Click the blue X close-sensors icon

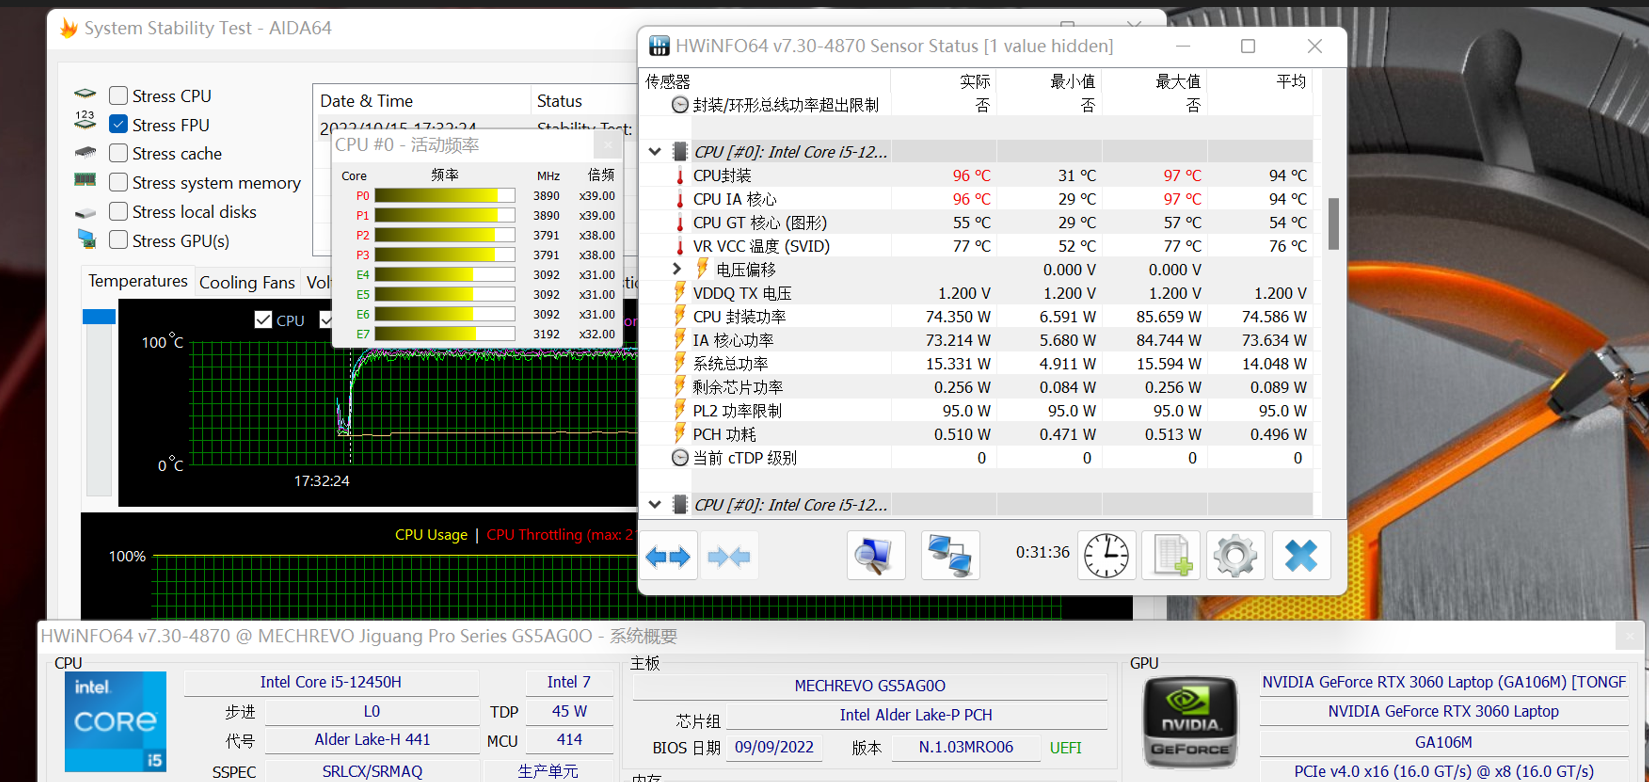(x=1300, y=555)
